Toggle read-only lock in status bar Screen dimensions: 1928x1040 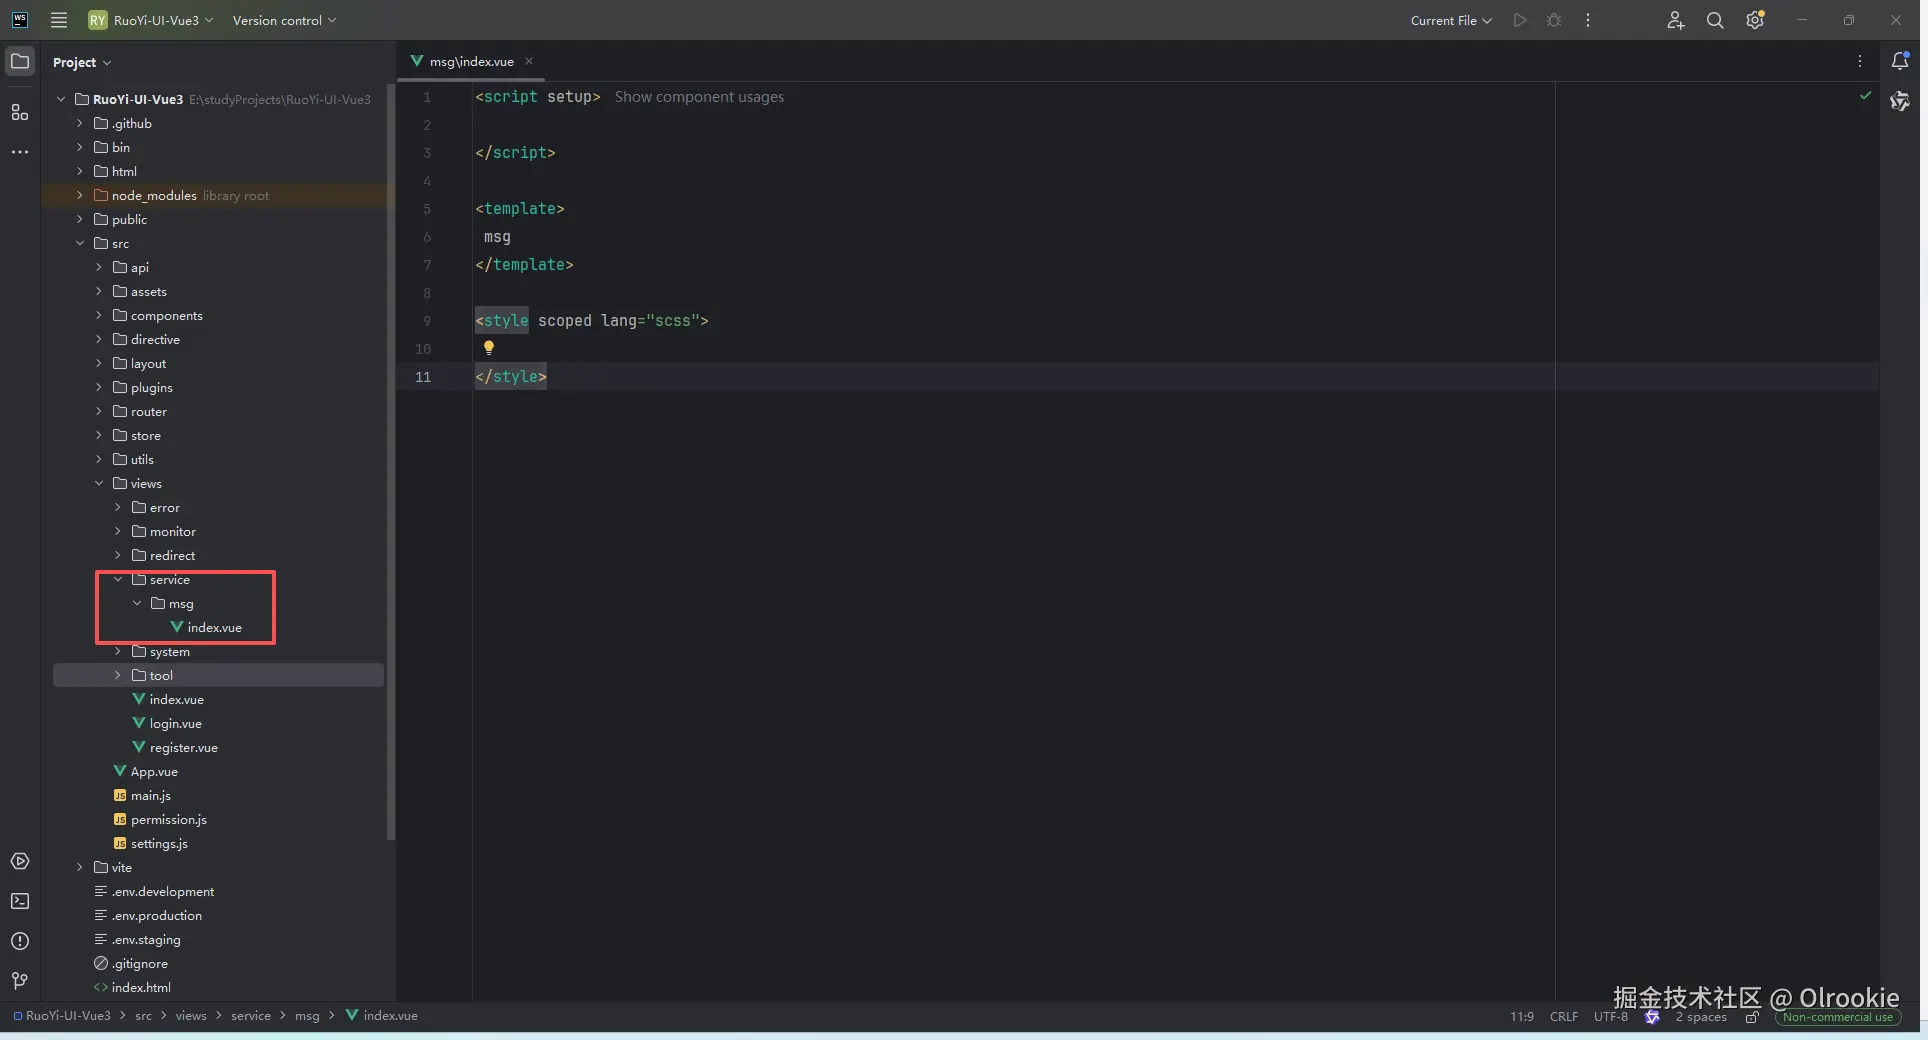pyautogui.click(x=1752, y=1017)
